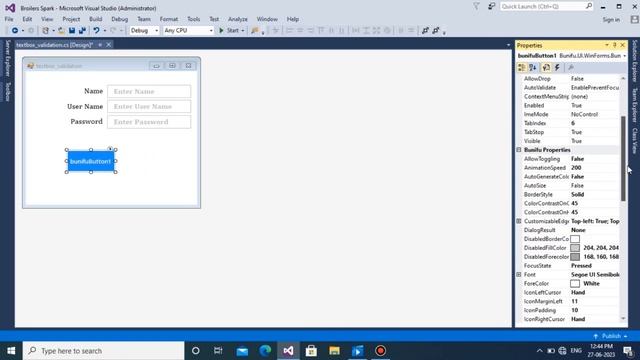Click the notifications filter flag icon

point(476,7)
